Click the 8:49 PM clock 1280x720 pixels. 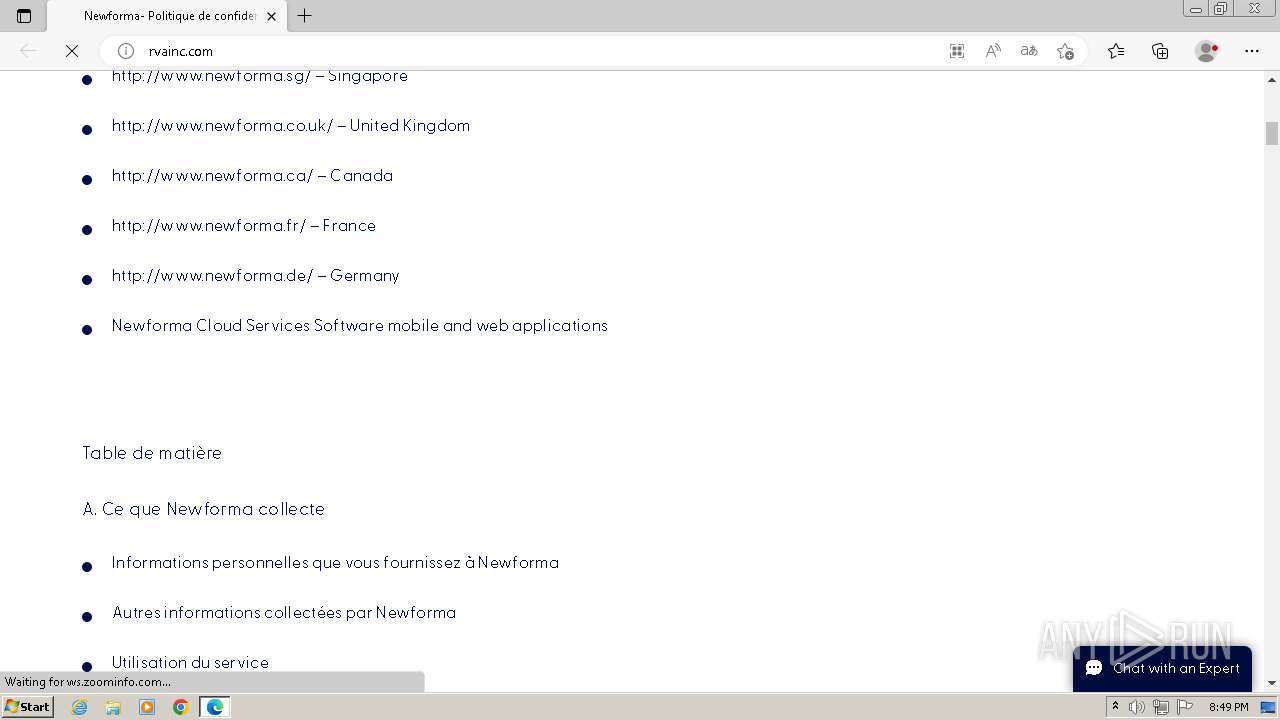(1228, 707)
